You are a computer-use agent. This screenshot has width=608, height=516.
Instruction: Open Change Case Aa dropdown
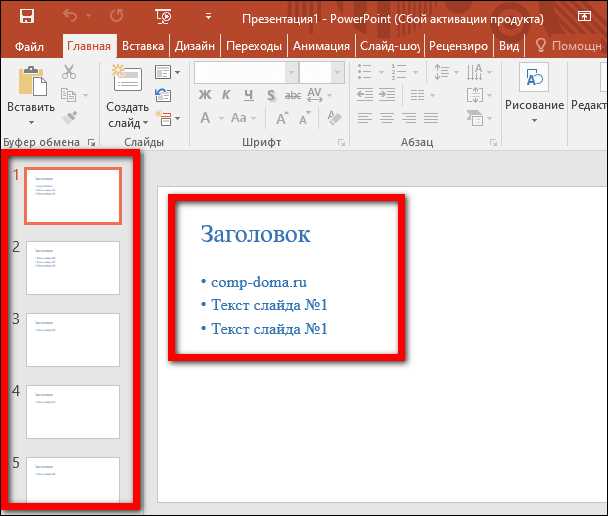[244, 118]
